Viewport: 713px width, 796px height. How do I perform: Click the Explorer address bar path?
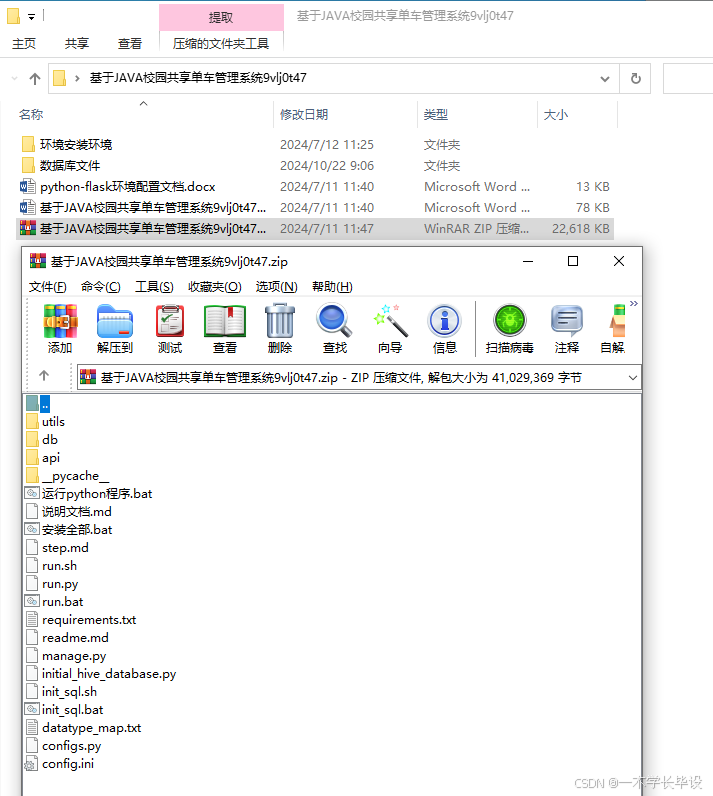click(198, 78)
